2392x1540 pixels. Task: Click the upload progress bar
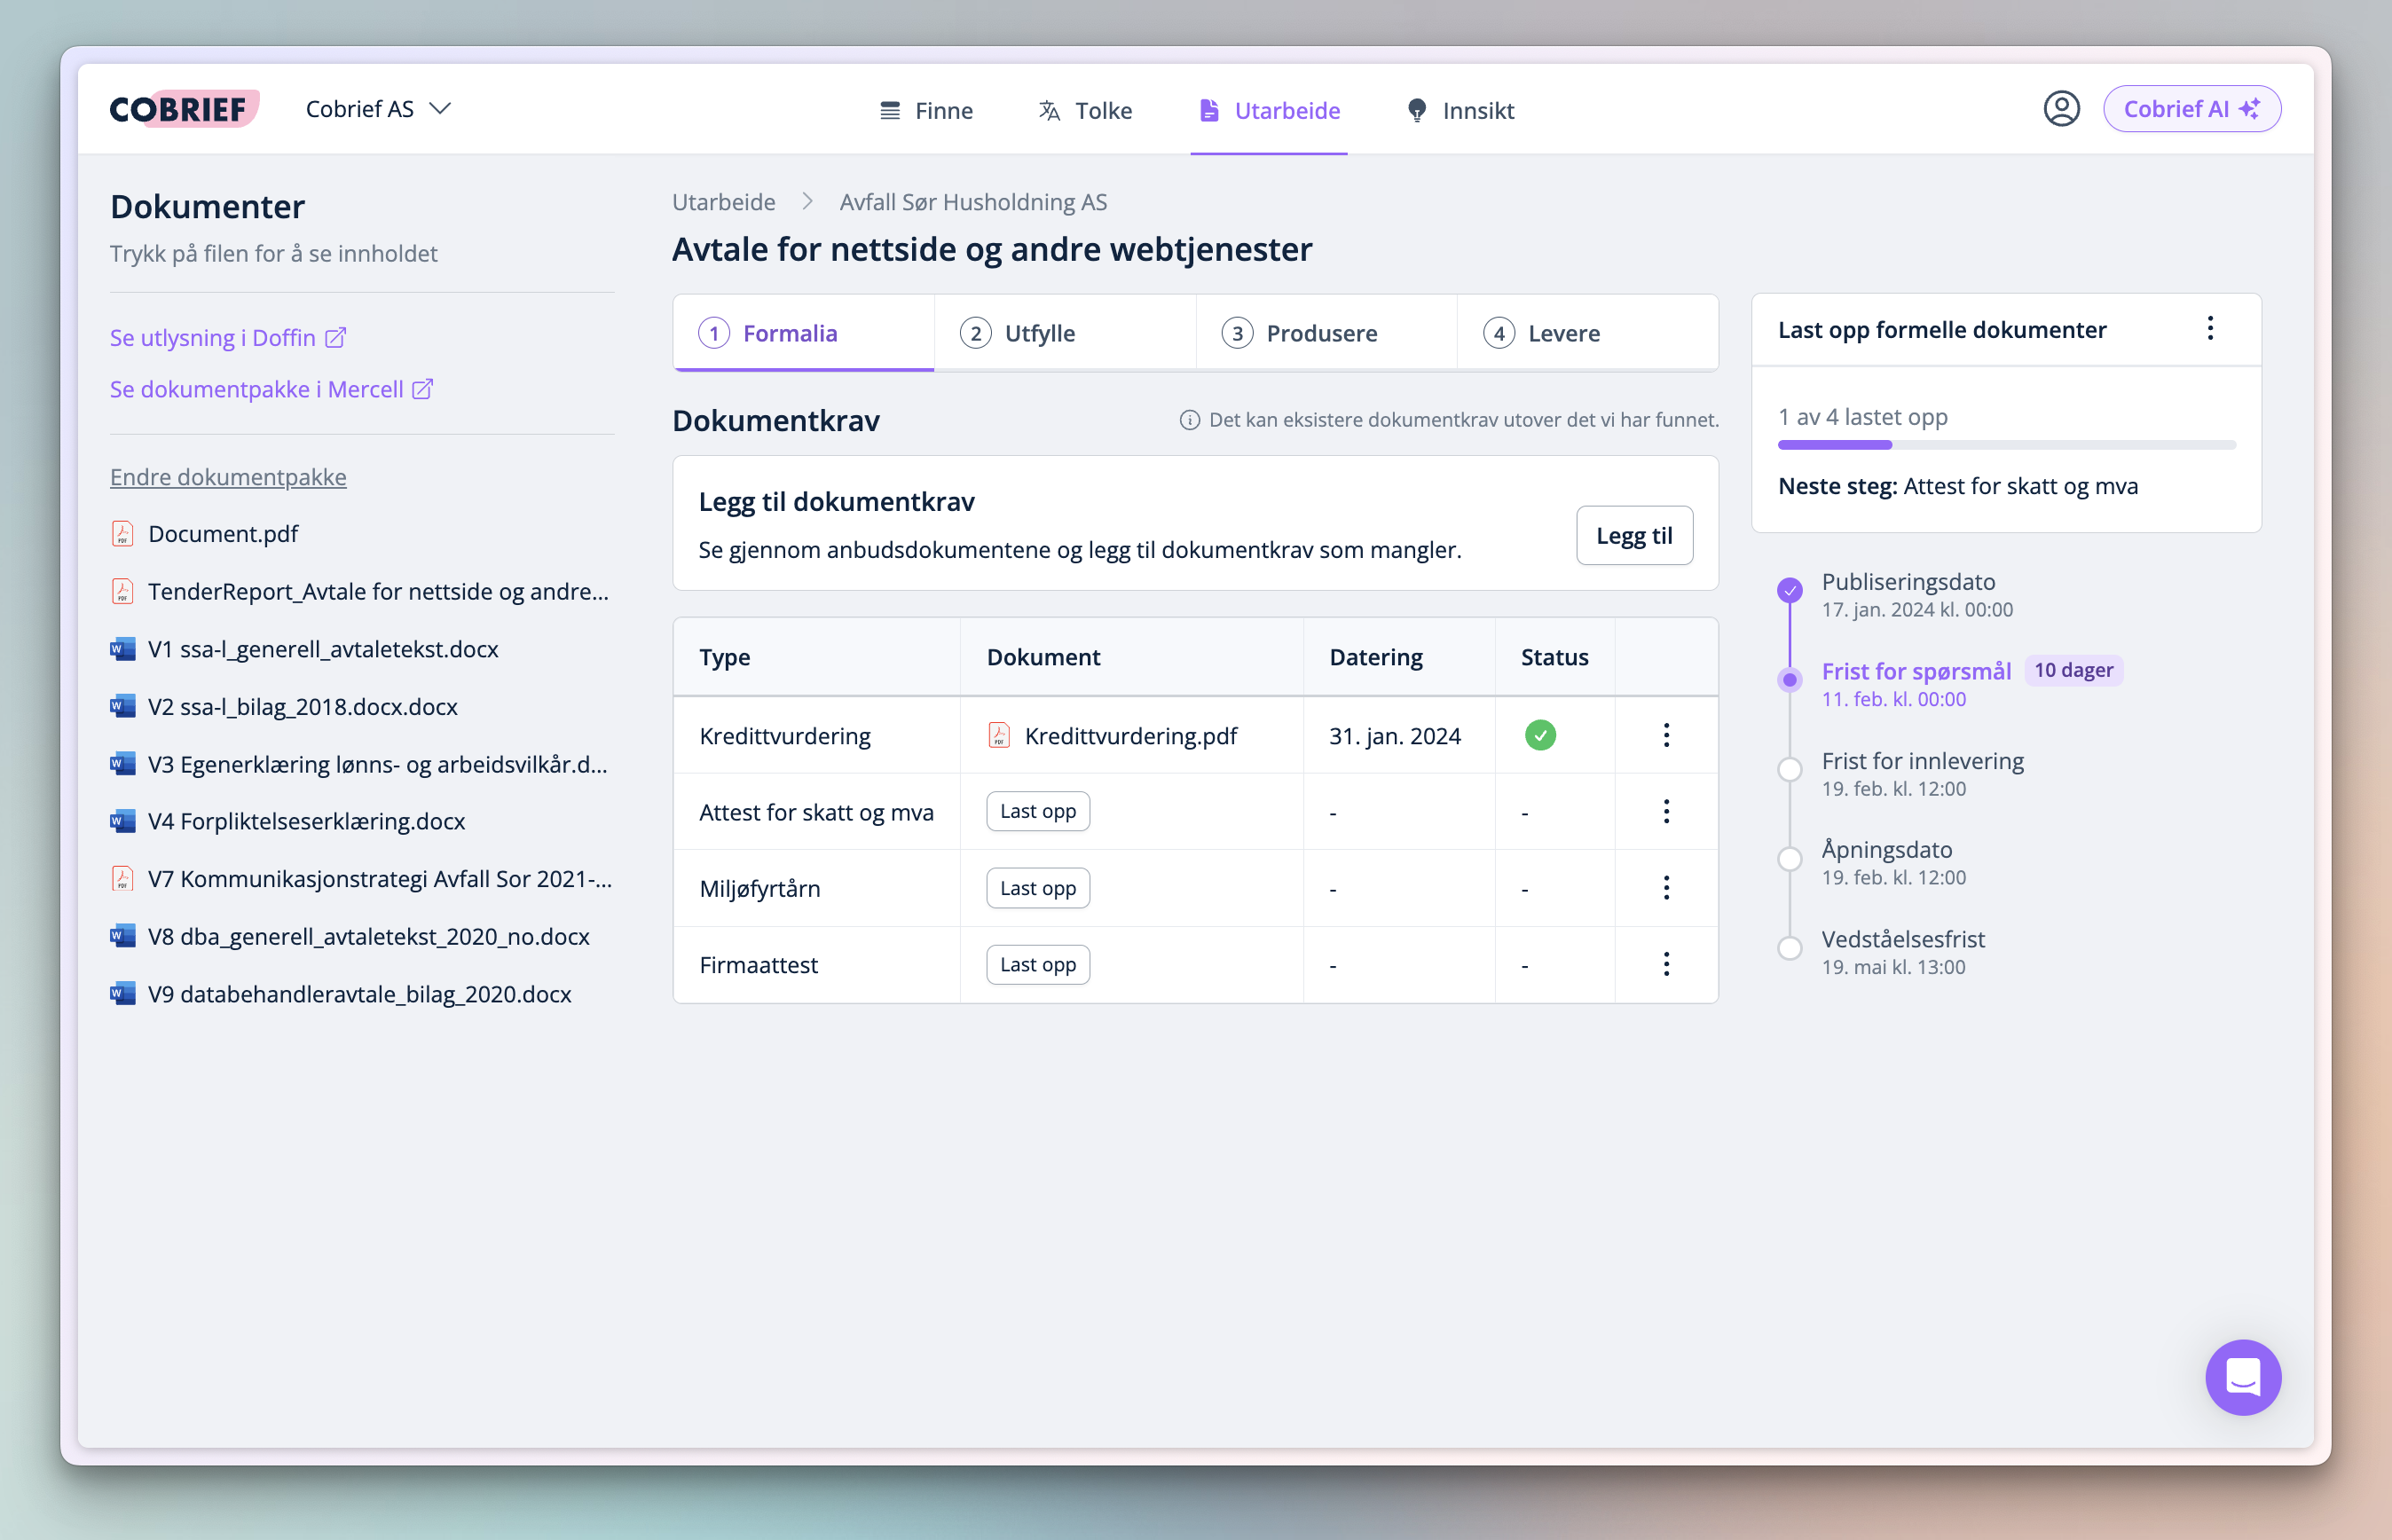(2006, 445)
